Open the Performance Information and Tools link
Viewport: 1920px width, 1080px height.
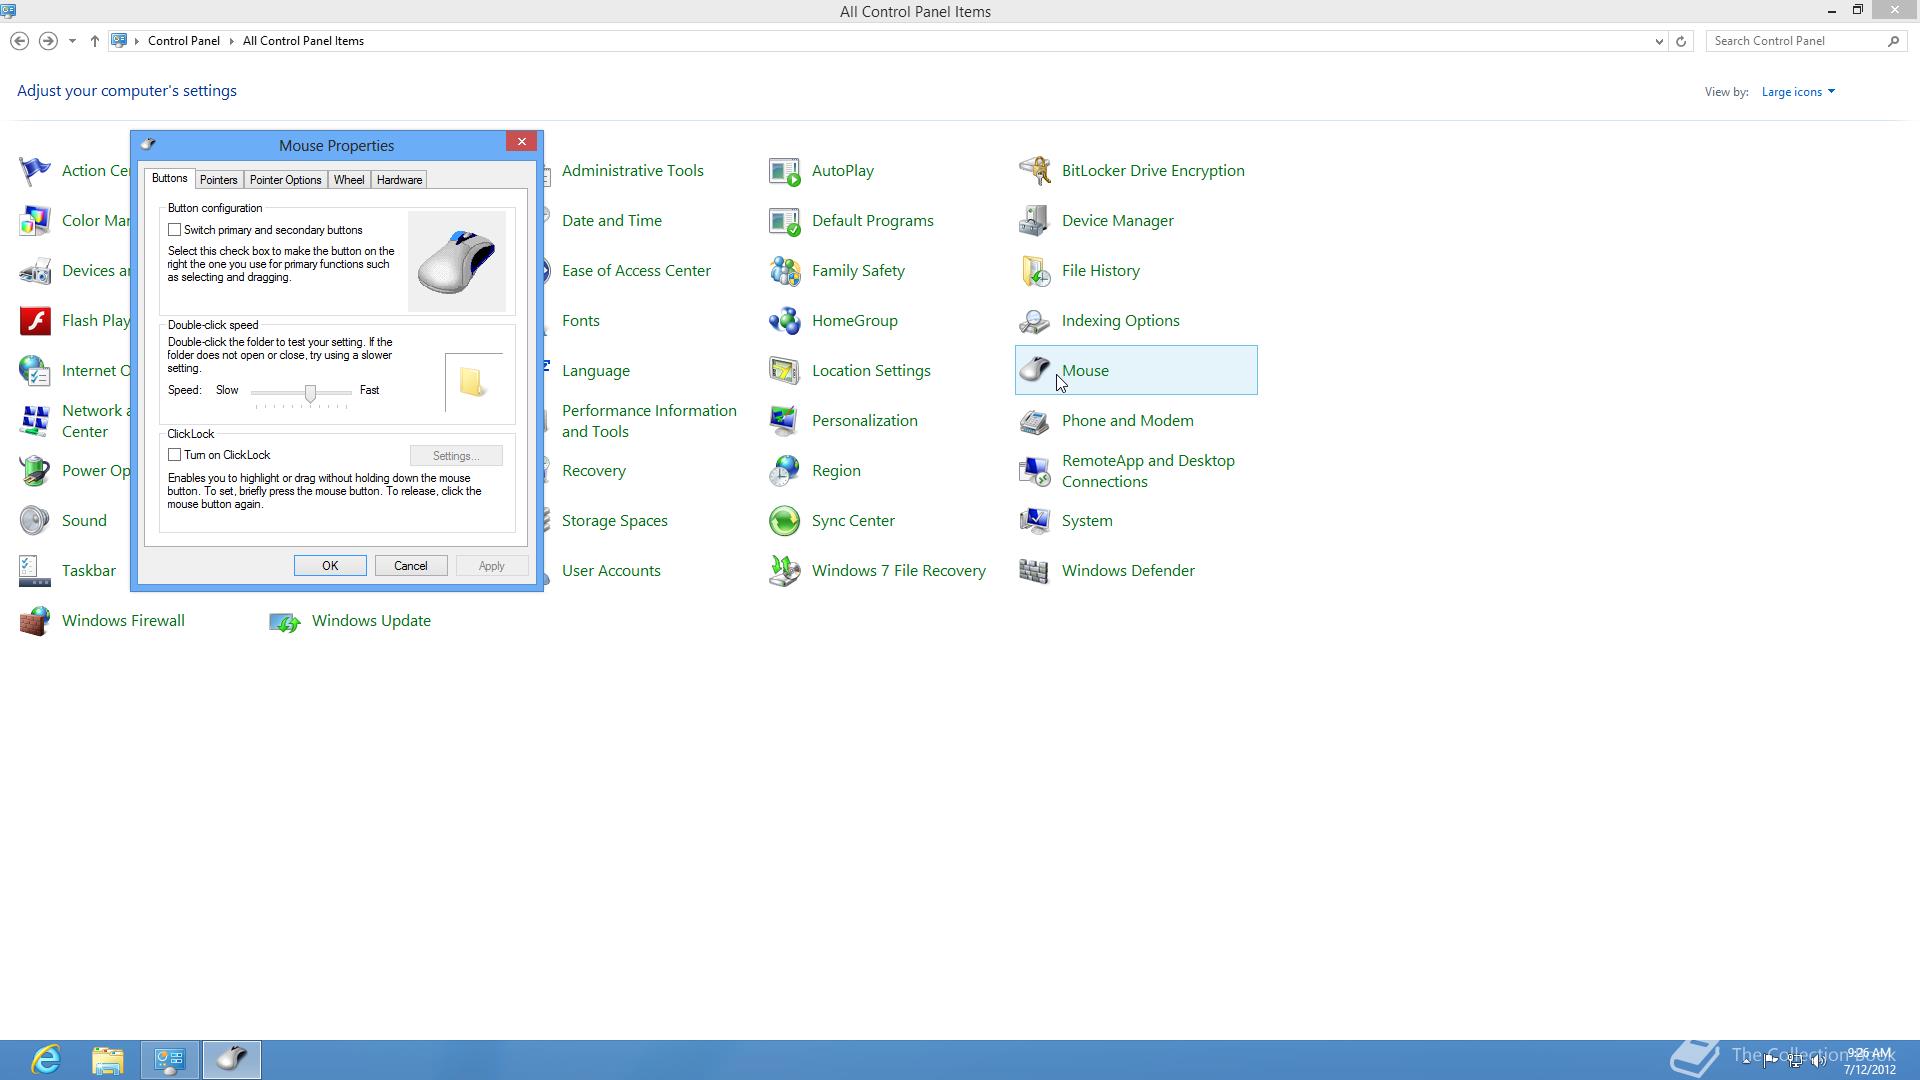coord(649,421)
